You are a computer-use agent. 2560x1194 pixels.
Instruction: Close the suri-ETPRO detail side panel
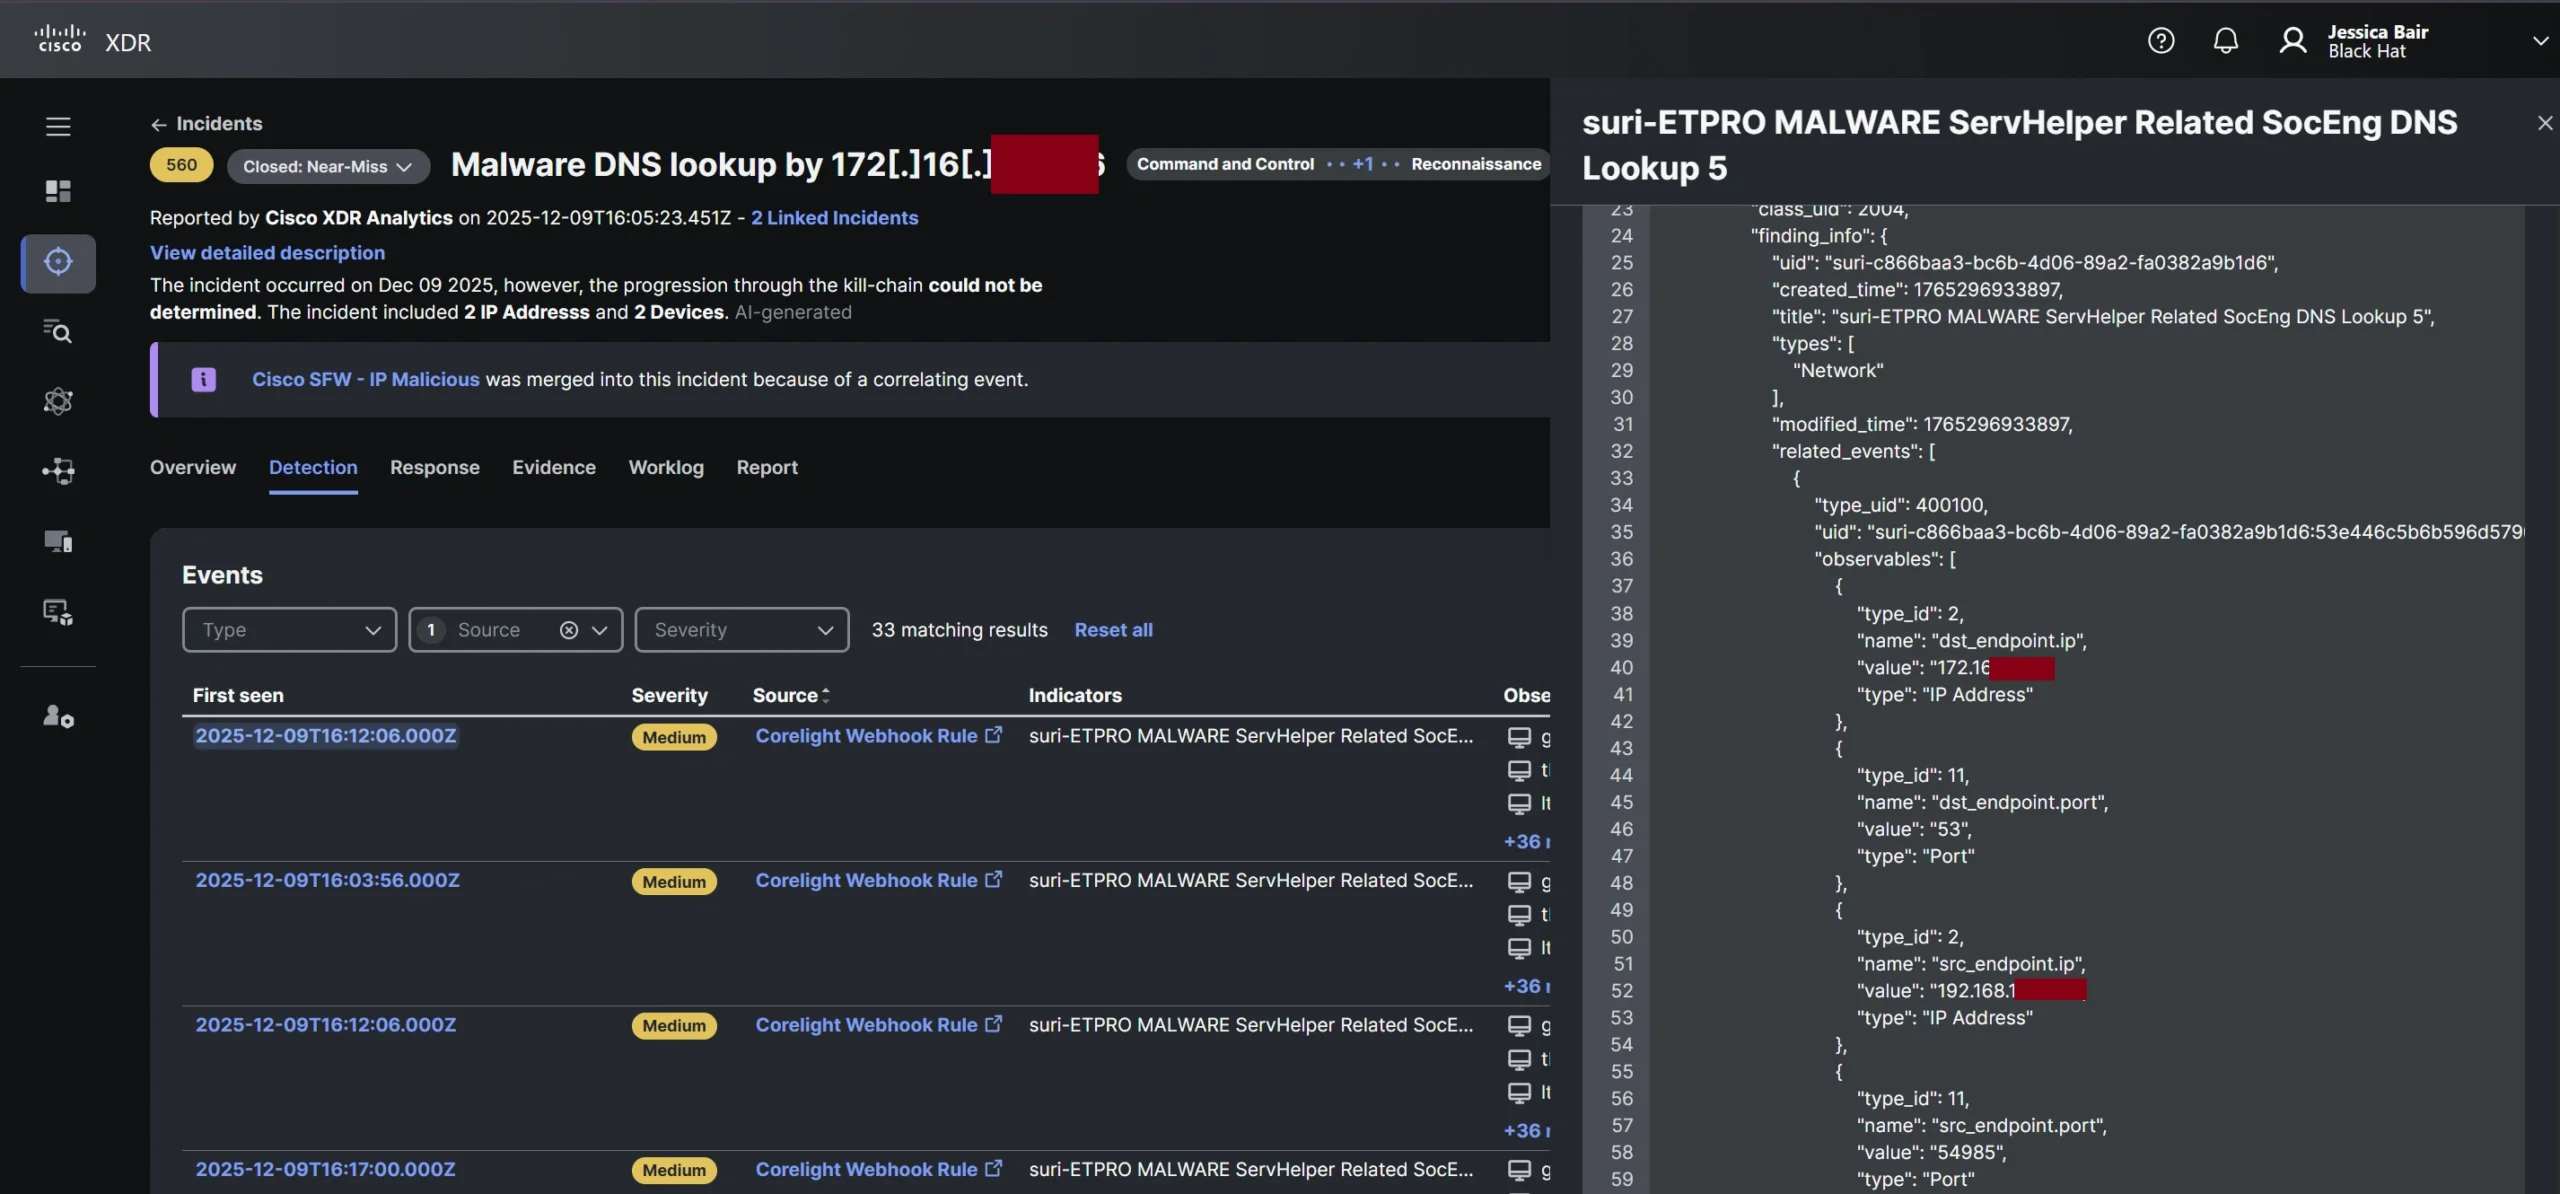tap(2544, 123)
